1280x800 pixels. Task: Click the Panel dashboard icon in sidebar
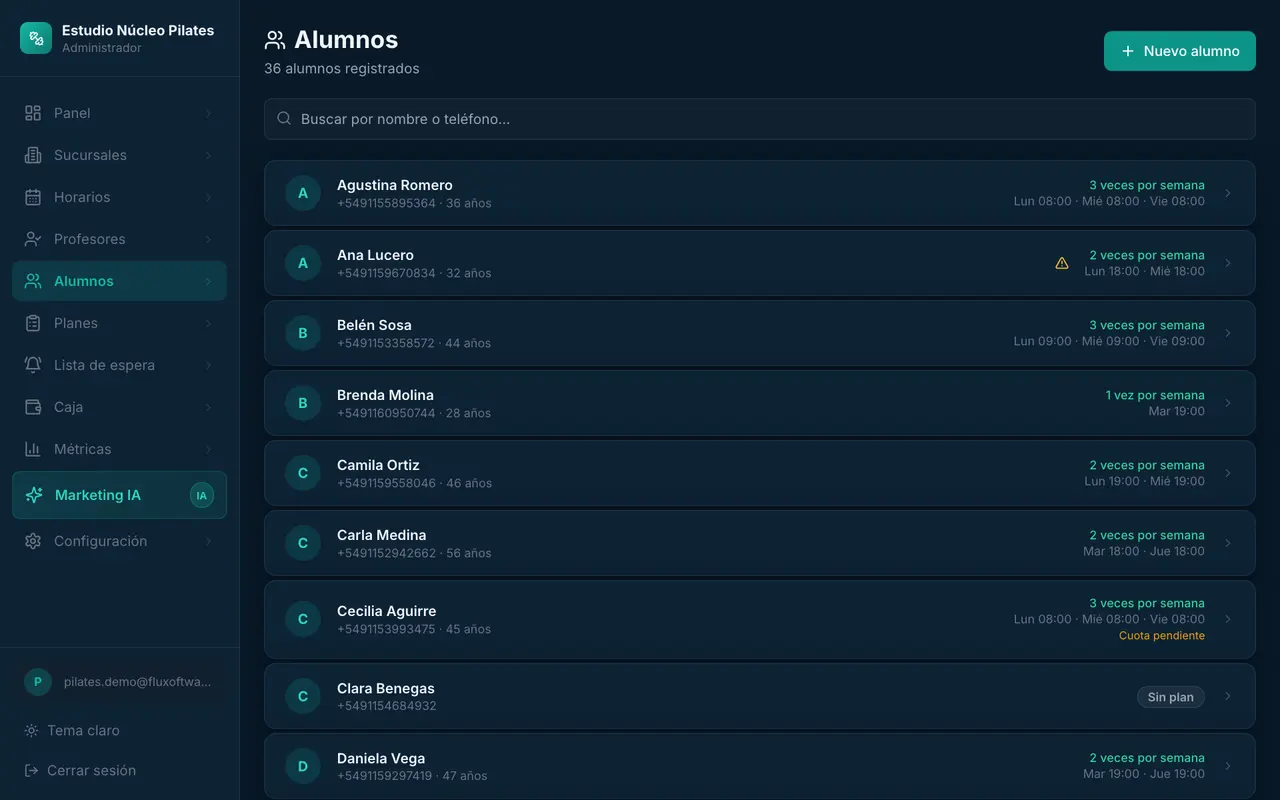(x=33, y=113)
